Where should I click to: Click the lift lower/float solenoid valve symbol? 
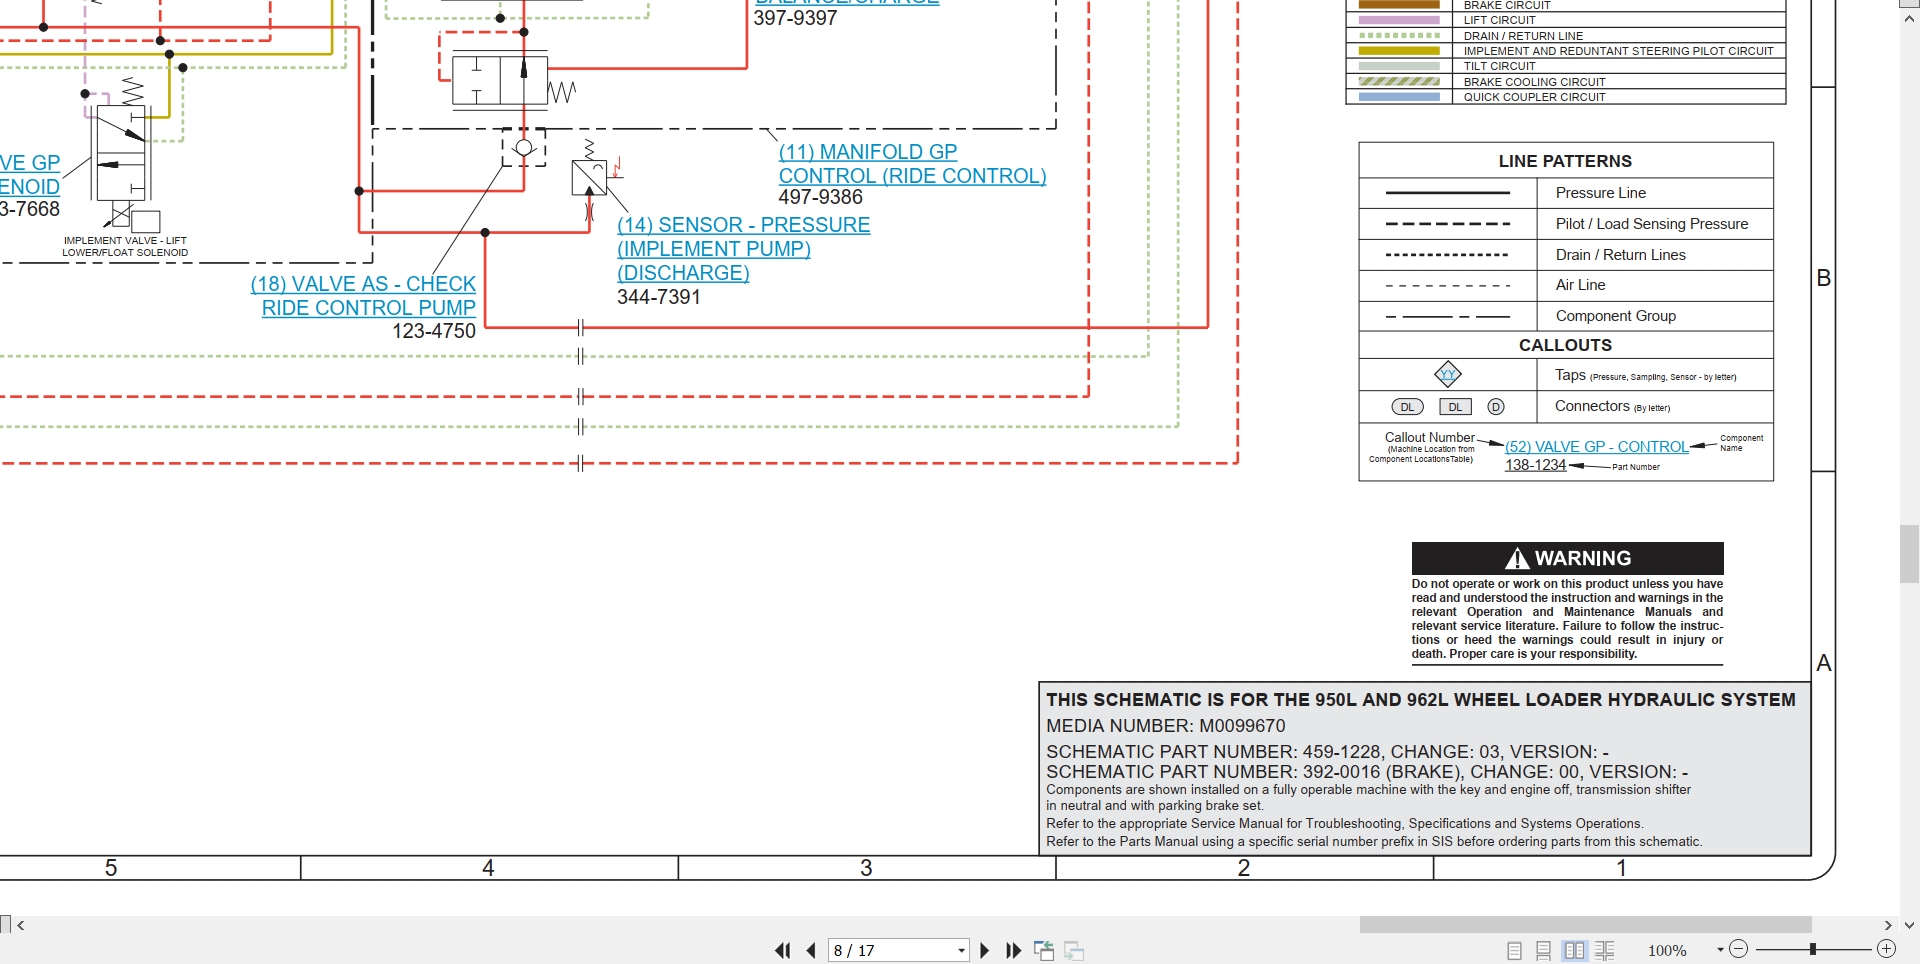(x=121, y=154)
